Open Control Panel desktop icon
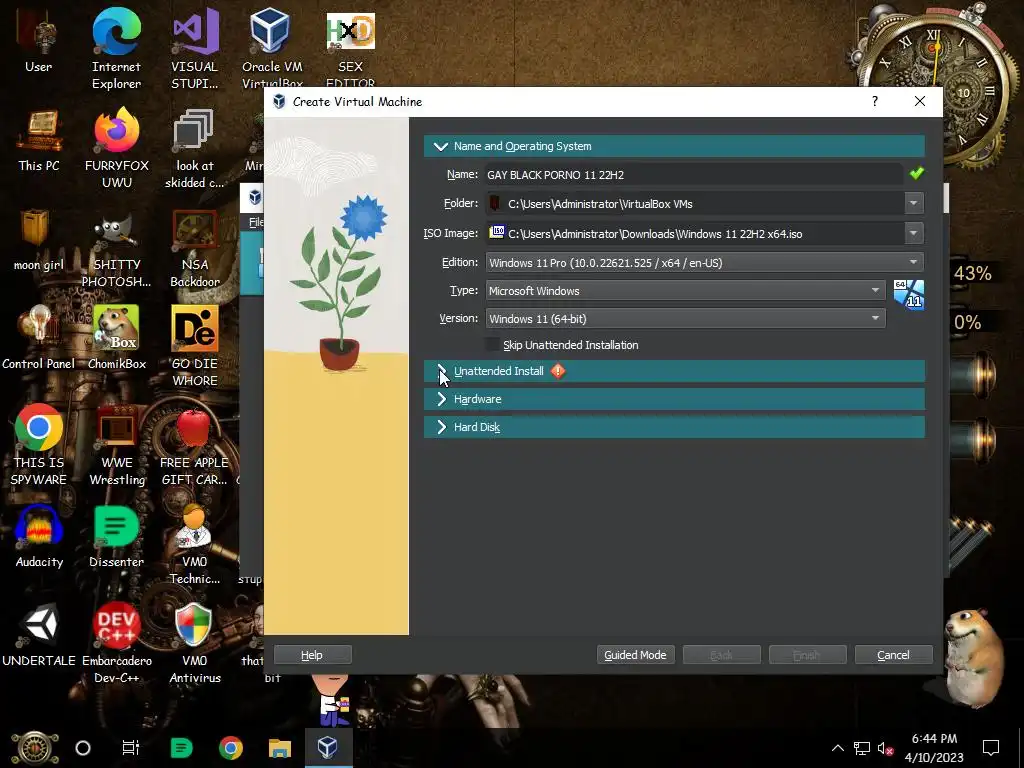1024x768 pixels. 39,338
